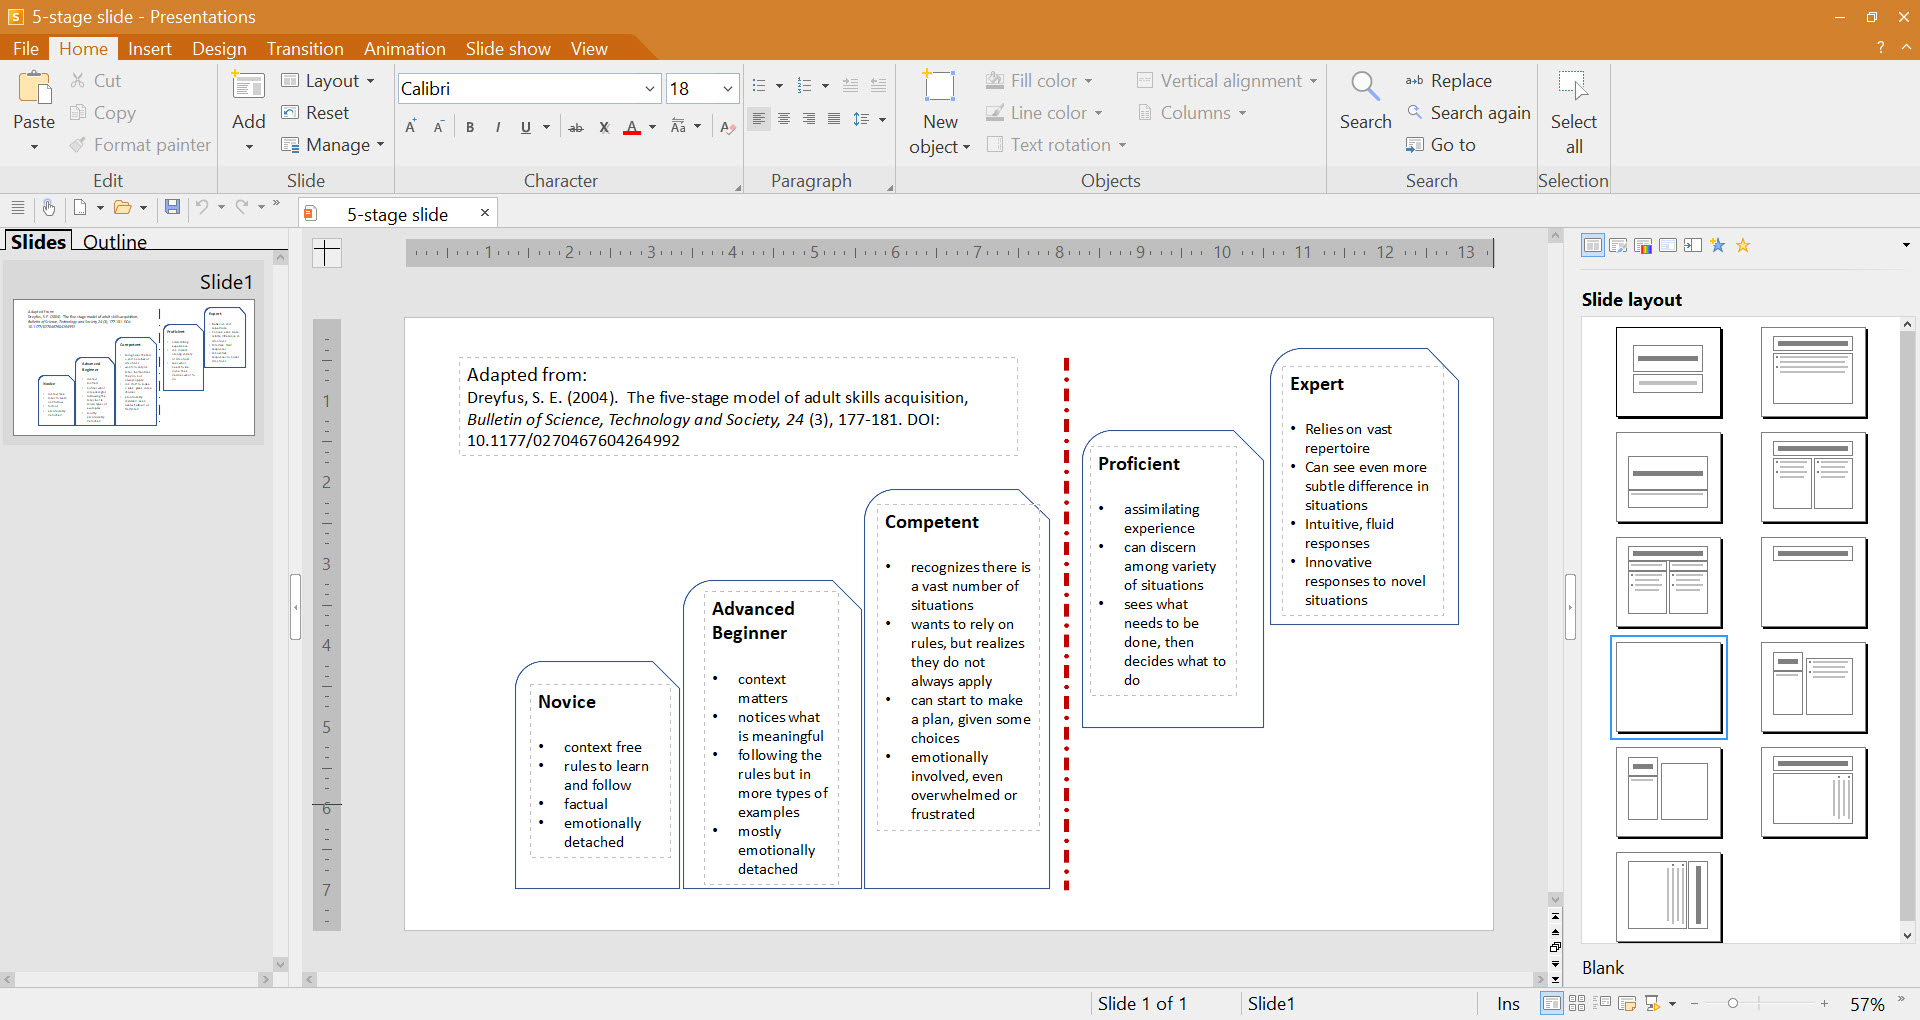Click the new document icon in quick toolbar
The height and width of the screenshot is (1020, 1920).
coord(80,207)
